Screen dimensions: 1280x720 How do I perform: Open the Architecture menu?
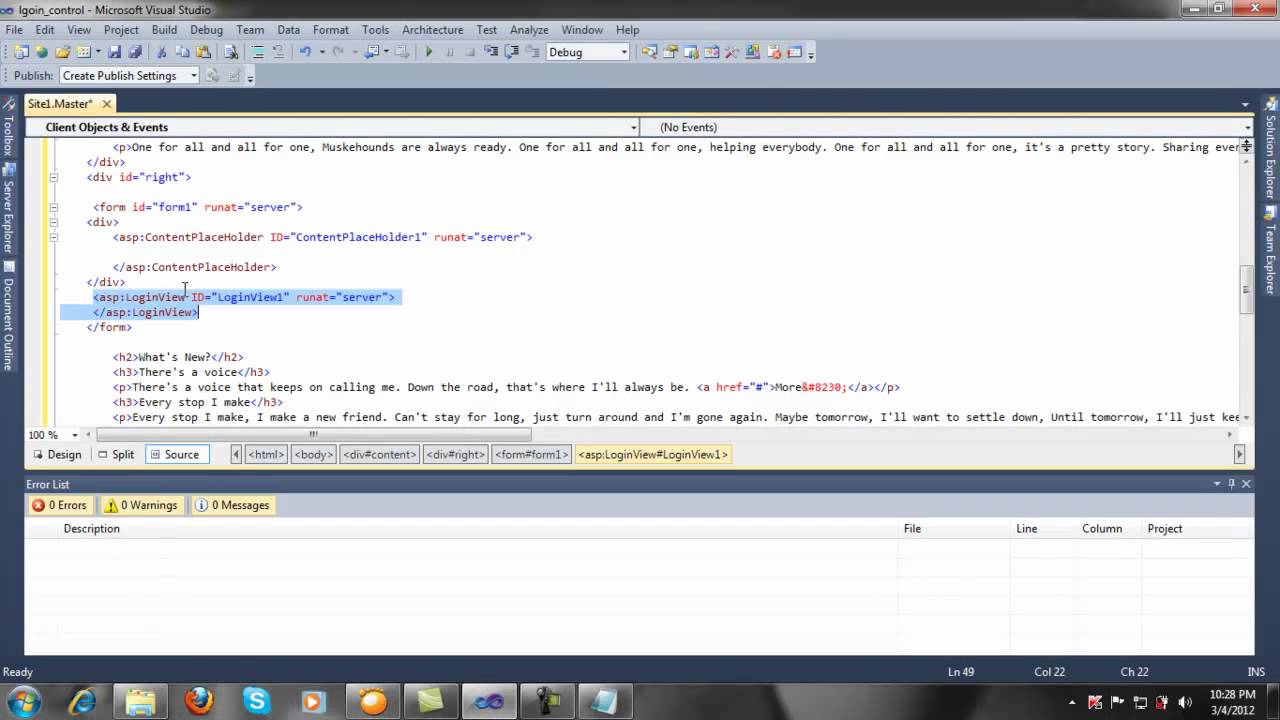coord(432,30)
